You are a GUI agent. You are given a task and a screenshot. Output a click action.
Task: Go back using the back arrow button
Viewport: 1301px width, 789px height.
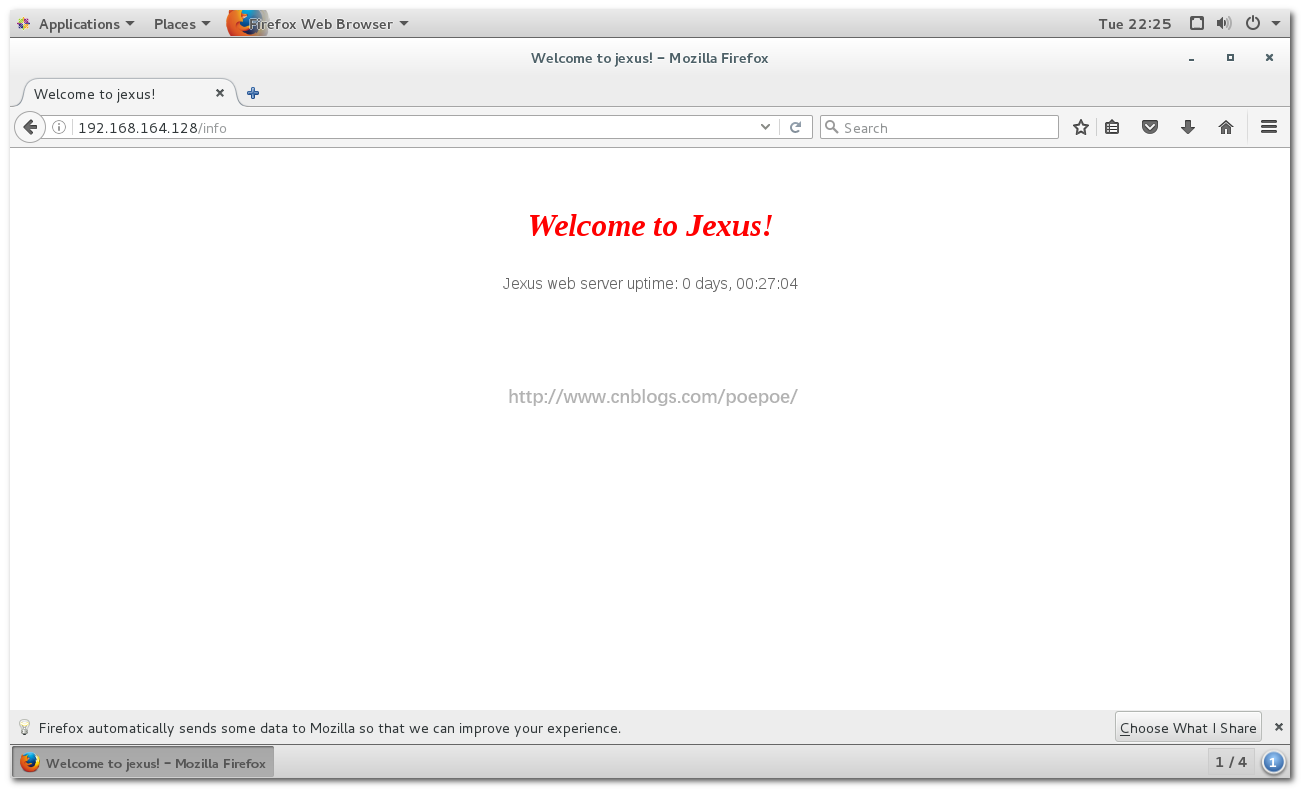[x=30, y=127]
